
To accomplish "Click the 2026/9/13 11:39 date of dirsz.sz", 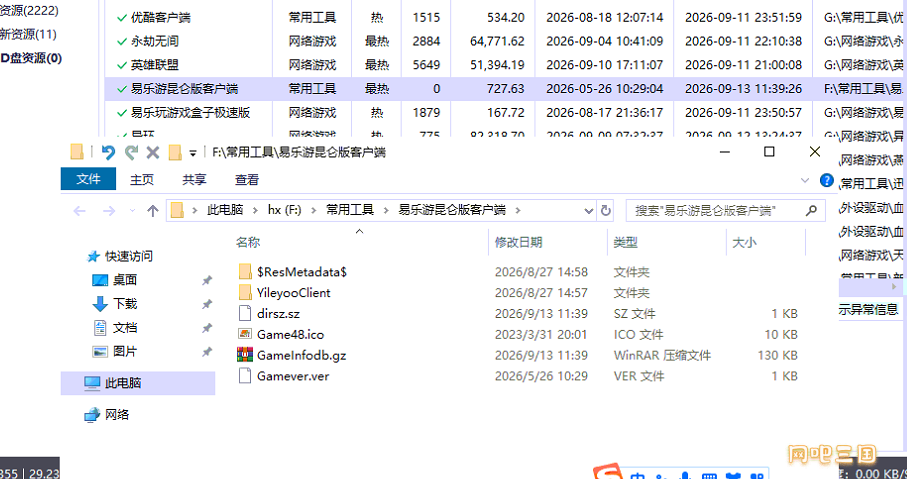I will pos(541,314).
